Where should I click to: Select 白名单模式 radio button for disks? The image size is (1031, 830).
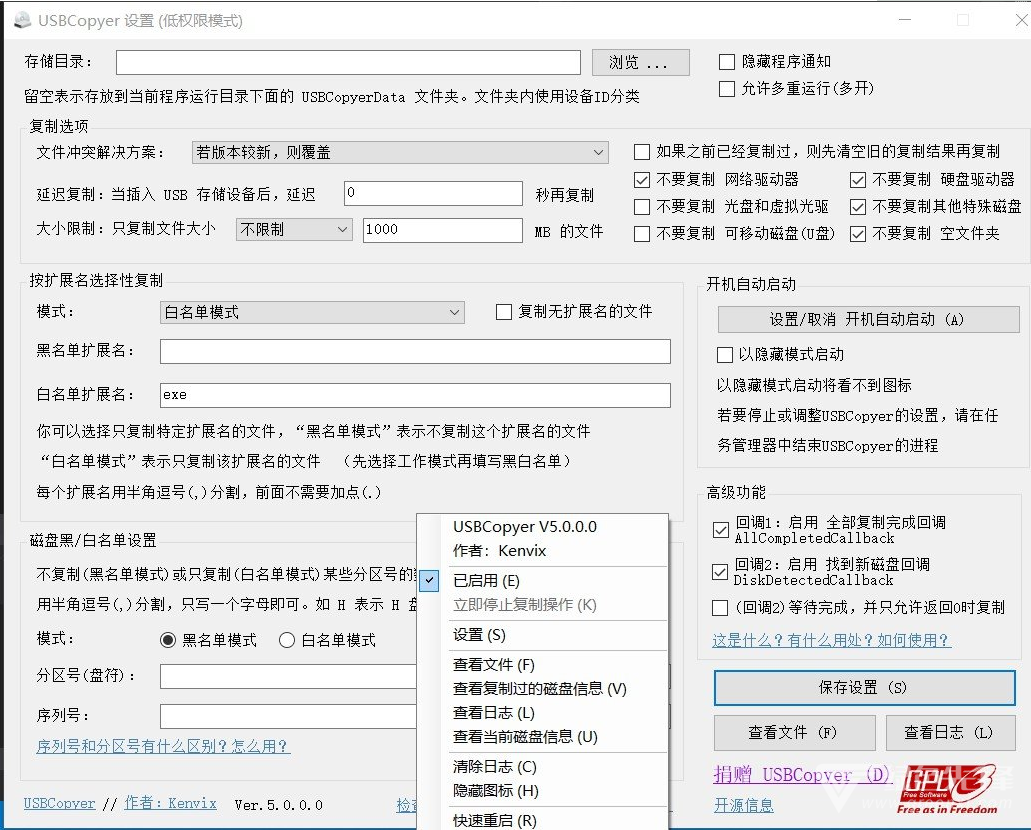click(x=287, y=640)
